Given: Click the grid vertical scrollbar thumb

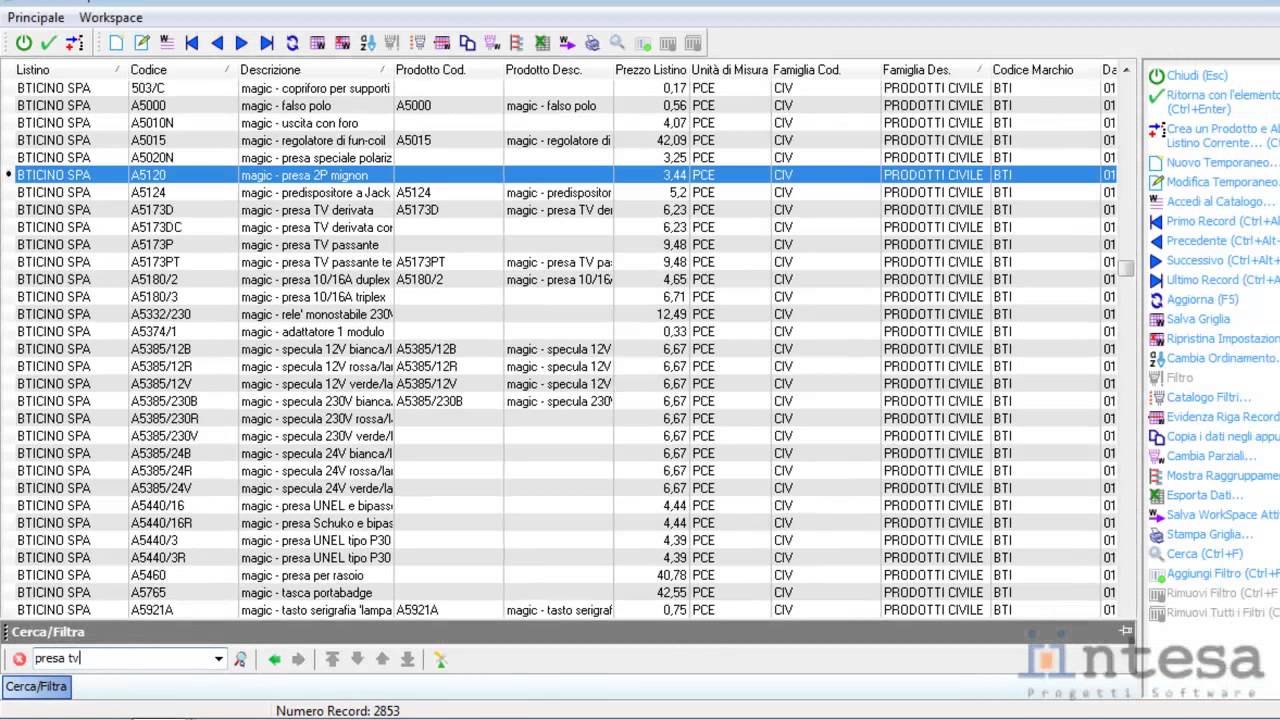Looking at the screenshot, I should [x=1127, y=268].
